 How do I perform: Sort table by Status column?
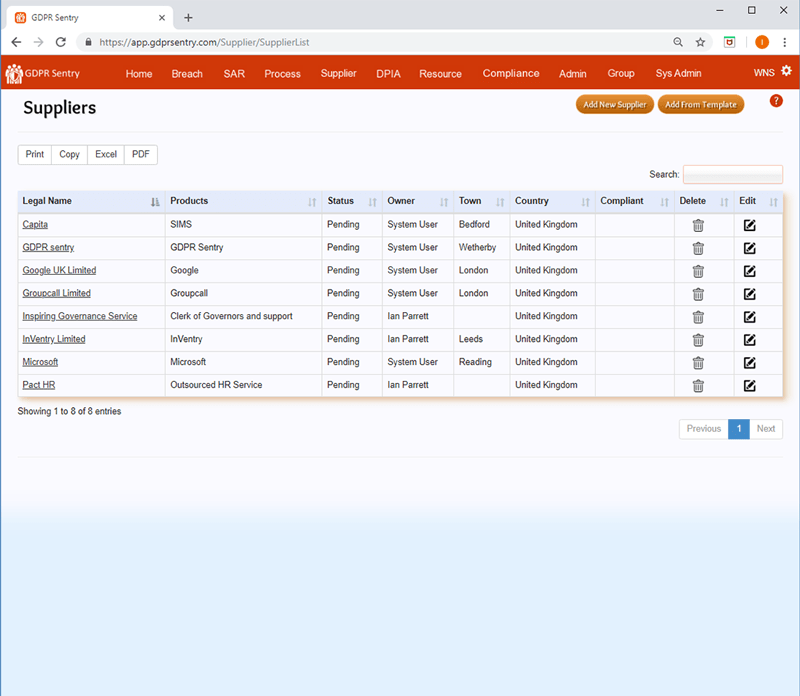pyautogui.click(x=352, y=201)
